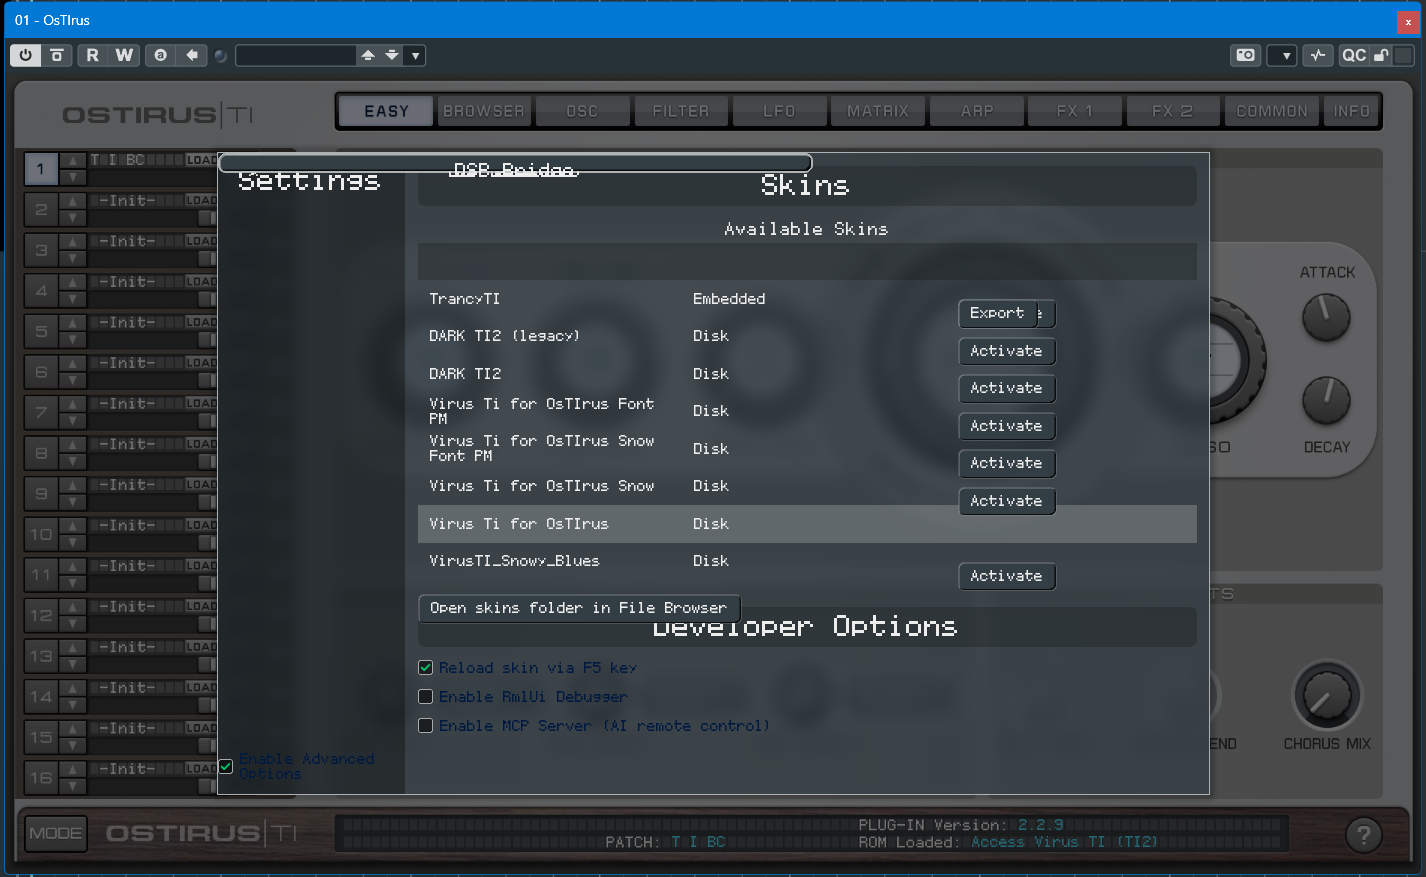Click the bypass-effects icon next to power
The width and height of the screenshot is (1426, 877).
57,55
